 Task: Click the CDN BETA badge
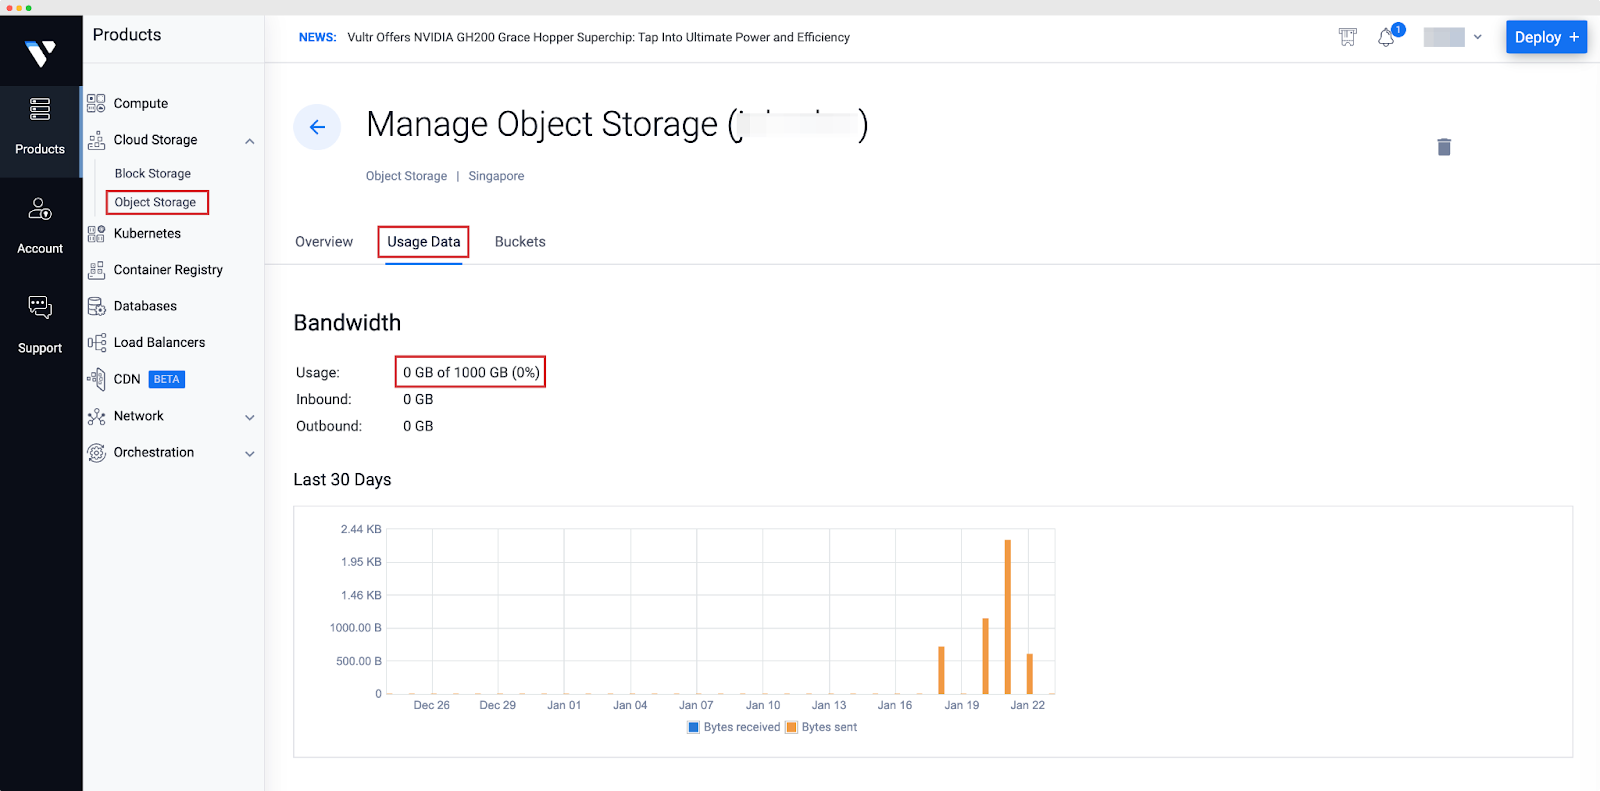point(167,380)
